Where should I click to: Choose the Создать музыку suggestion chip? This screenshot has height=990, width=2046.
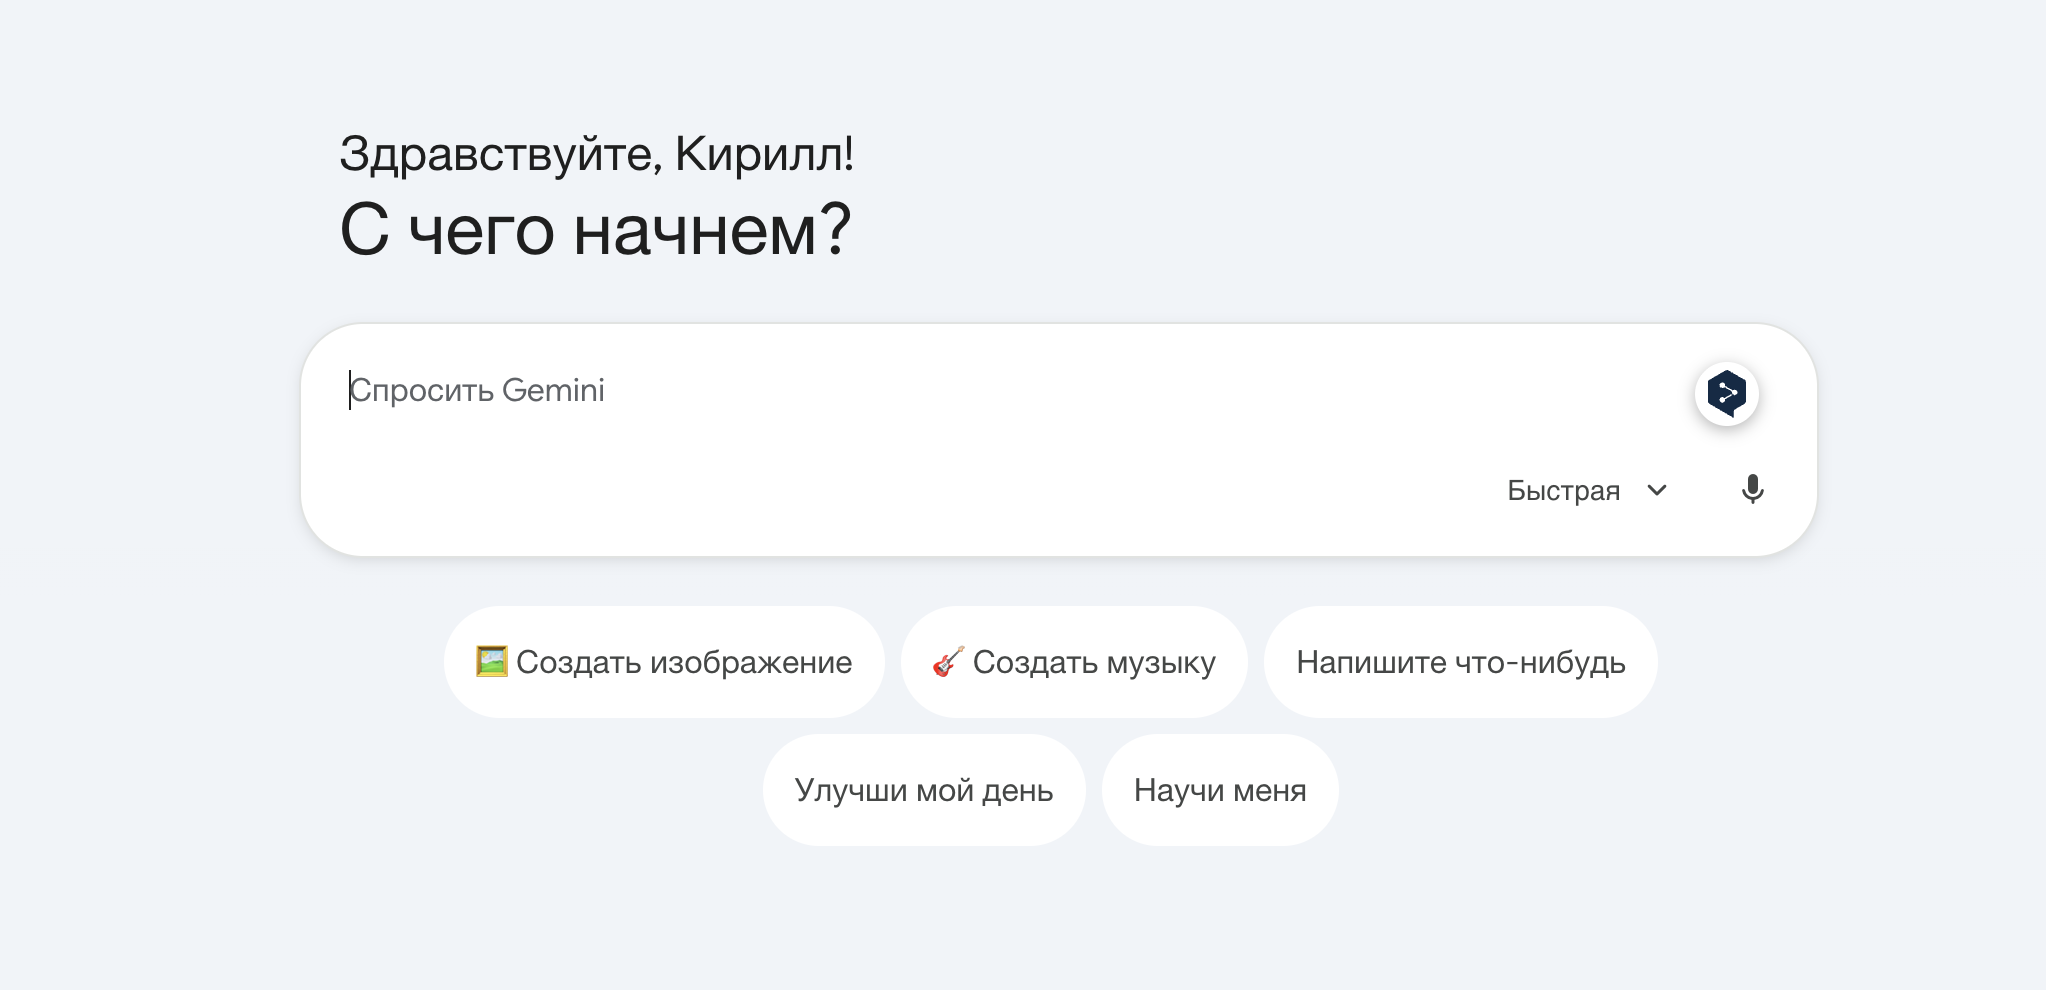[1074, 662]
